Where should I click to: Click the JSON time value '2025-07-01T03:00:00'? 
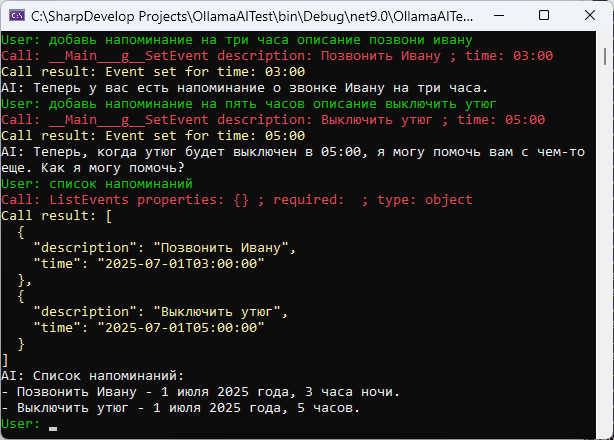pyautogui.click(x=180, y=263)
